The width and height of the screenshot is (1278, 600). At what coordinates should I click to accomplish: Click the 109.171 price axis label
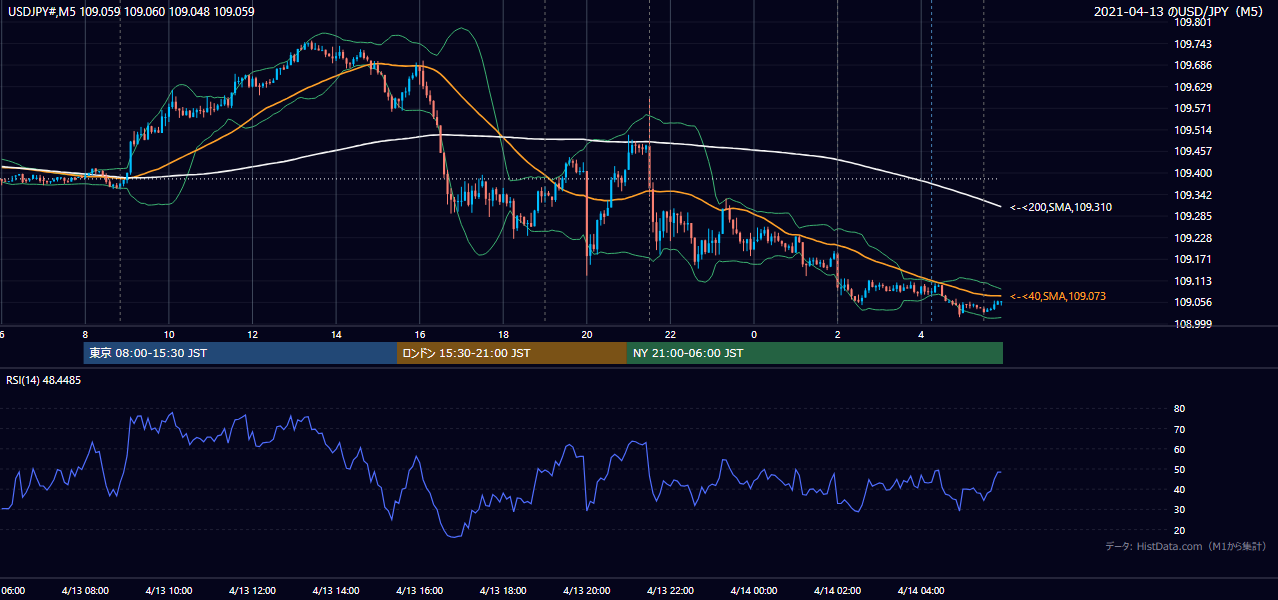coord(1192,259)
